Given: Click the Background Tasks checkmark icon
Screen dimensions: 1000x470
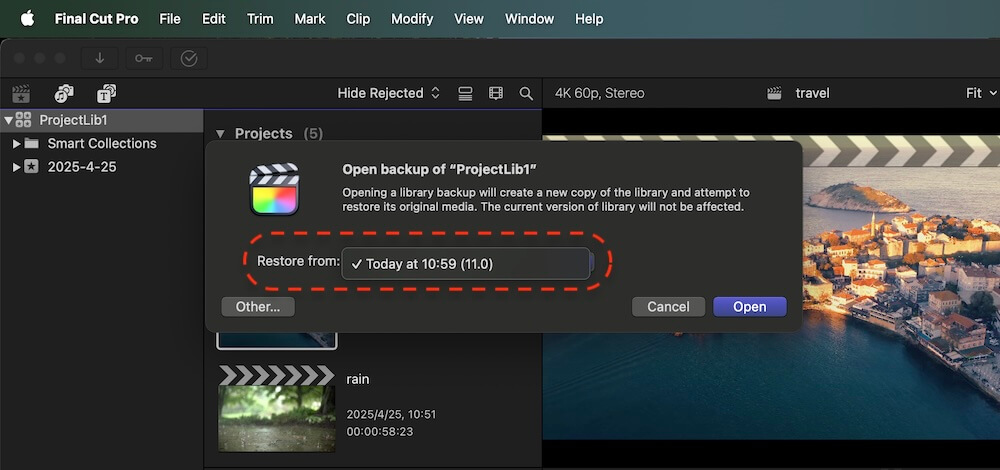Looking at the screenshot, I should coord(189,59).
